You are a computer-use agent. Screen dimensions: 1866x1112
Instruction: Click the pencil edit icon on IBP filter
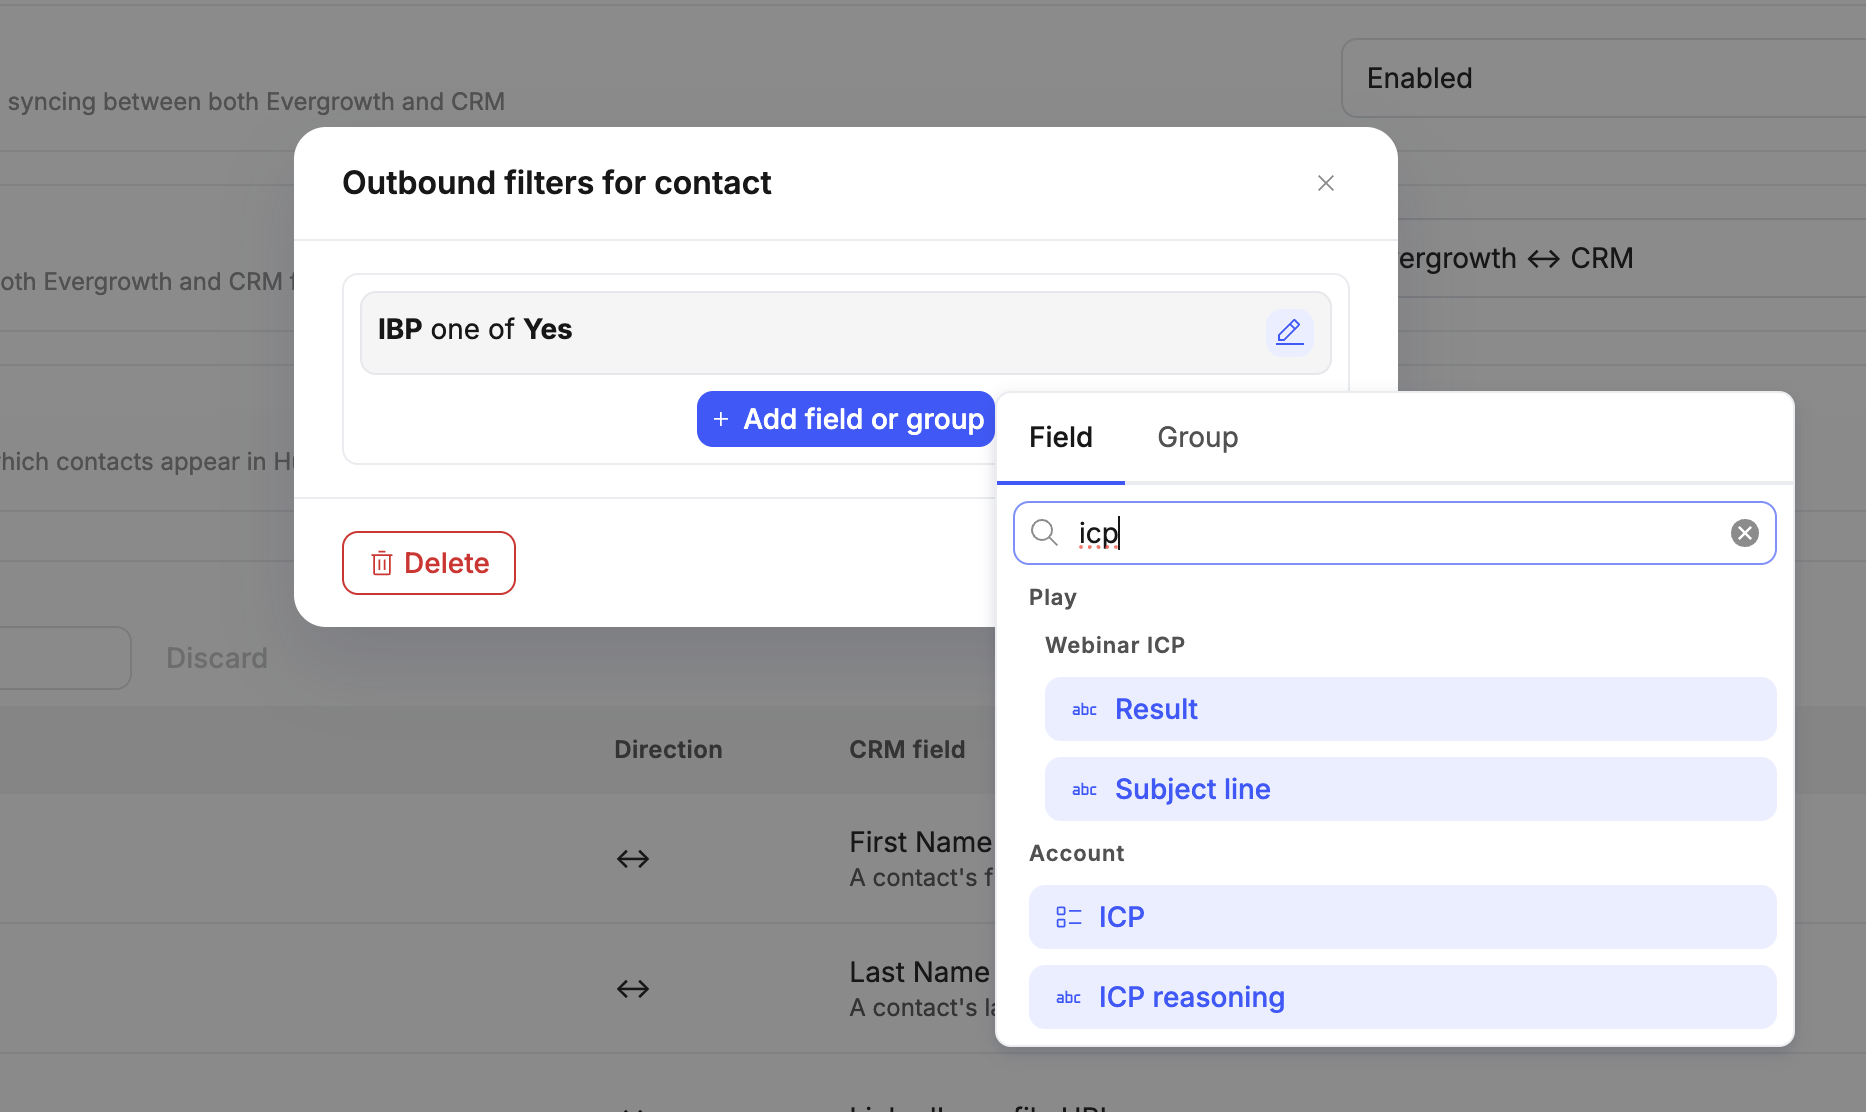click(x=1289, y=332)
